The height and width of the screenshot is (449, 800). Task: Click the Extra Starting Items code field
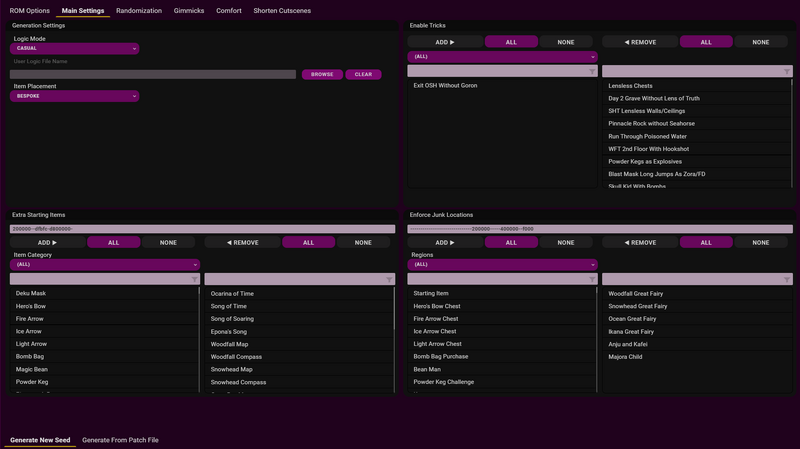202,229
